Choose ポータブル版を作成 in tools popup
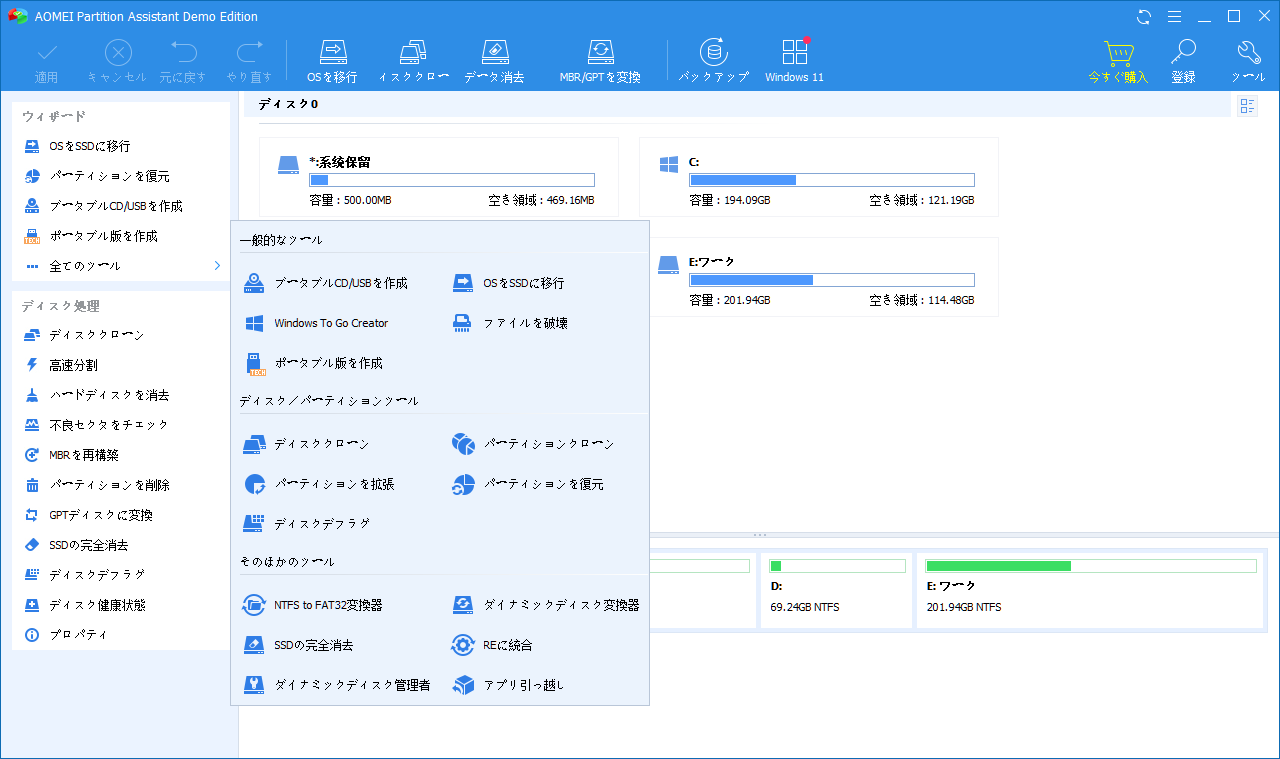Viewport: 1280px width, 759px height. point(314,363)
